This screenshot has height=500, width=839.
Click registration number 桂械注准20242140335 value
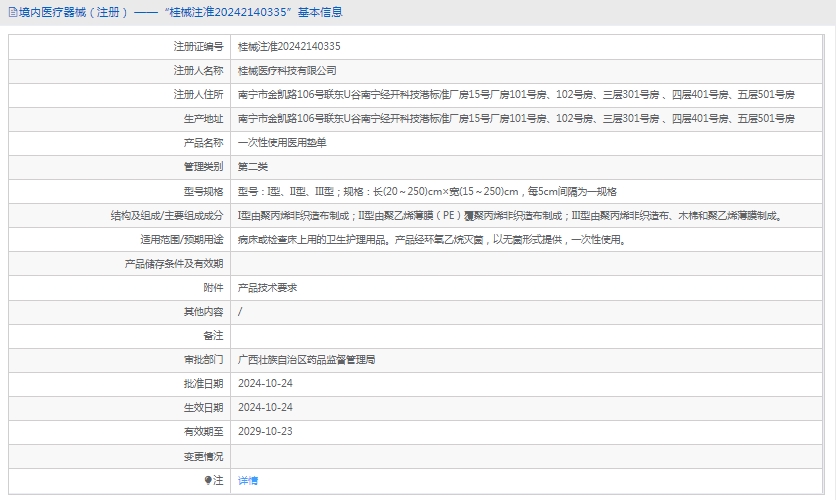(x=289, y=47)
